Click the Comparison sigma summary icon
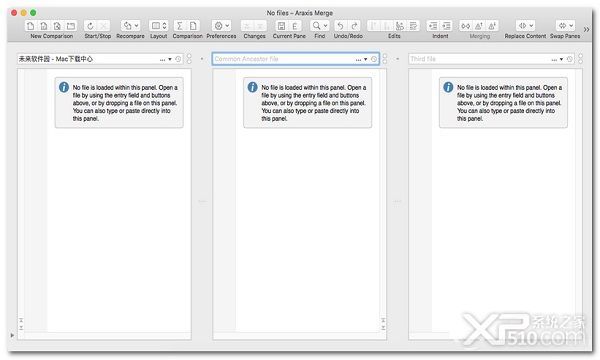This screenshot has height=360, width=600. pyautogui.click(x=180, y=26)
